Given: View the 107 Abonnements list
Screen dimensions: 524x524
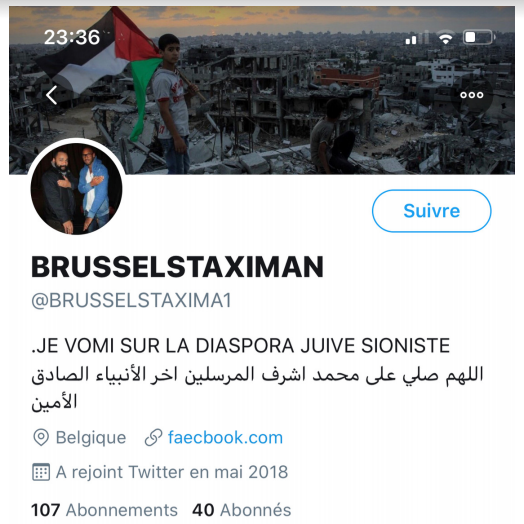Looking at the screenshot, I should click(104, 510).
